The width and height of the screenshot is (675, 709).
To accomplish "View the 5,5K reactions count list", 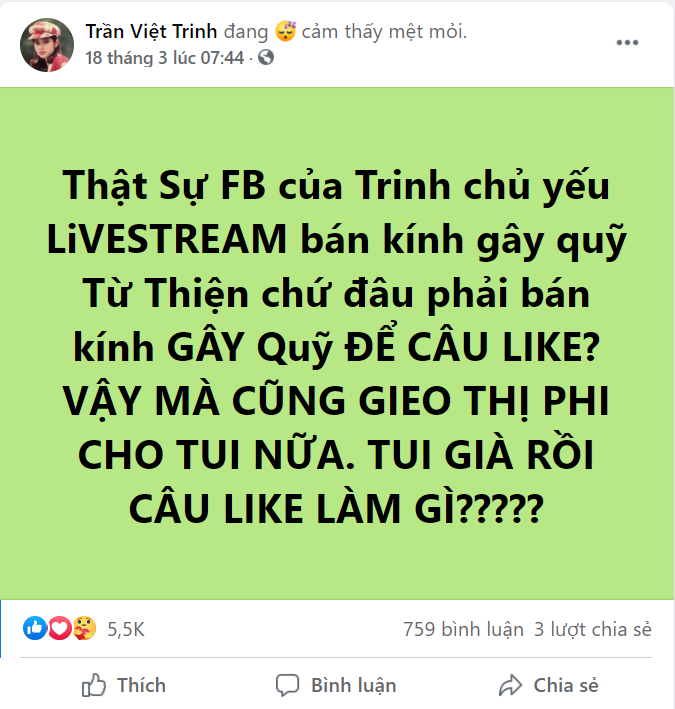I will (126, 629).
